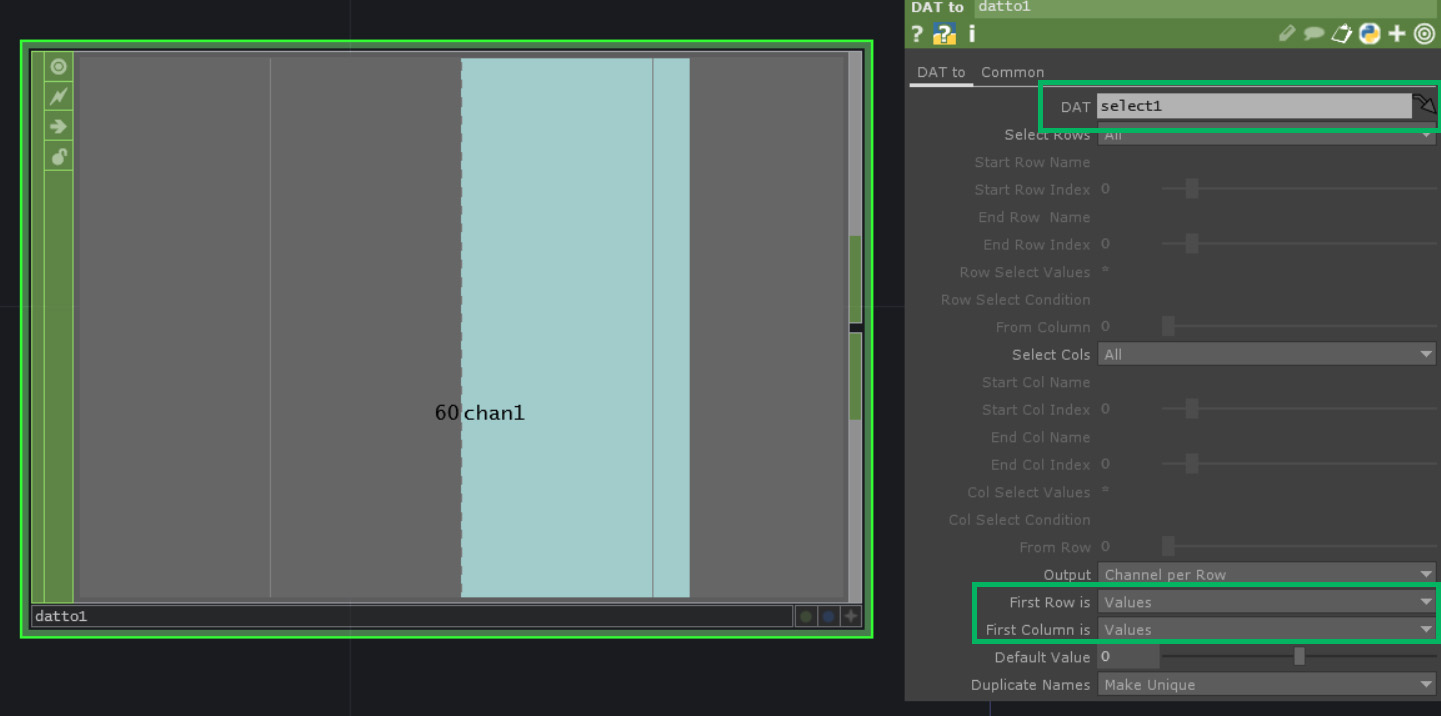Viewport: 1441px width, 716px height.
Task: Click the arrow icon beside the select1 field
Action: [x=1424, y=104]
